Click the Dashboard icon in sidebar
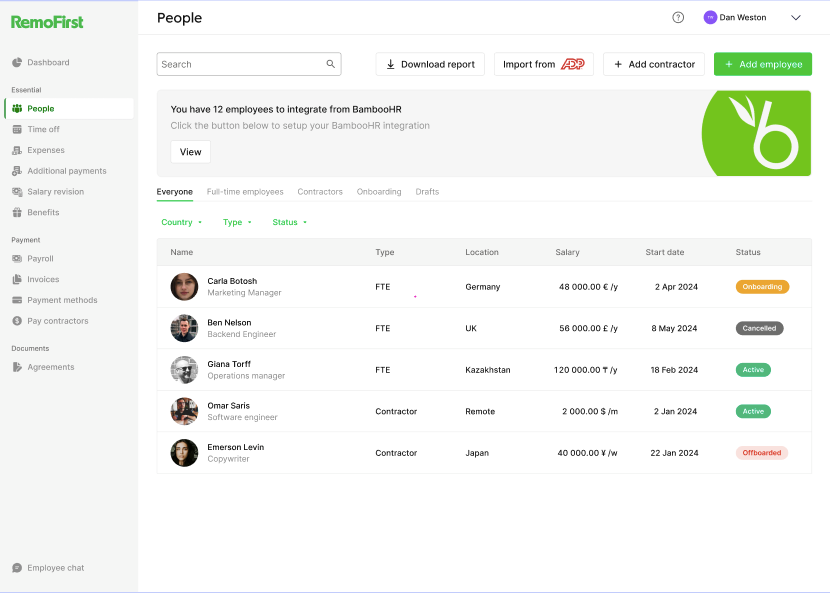 click(17, 63)
